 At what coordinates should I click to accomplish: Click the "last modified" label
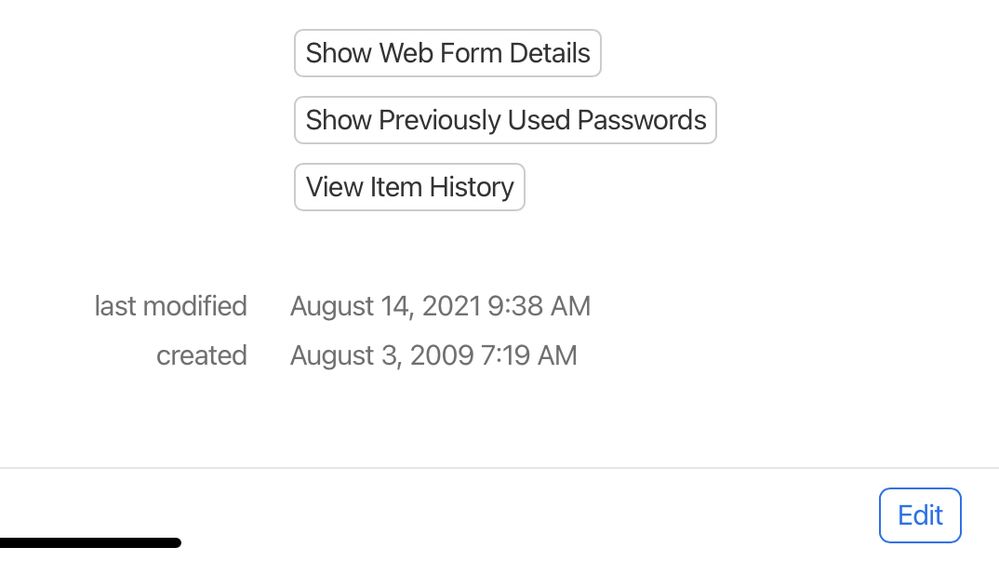coord(170,306)
